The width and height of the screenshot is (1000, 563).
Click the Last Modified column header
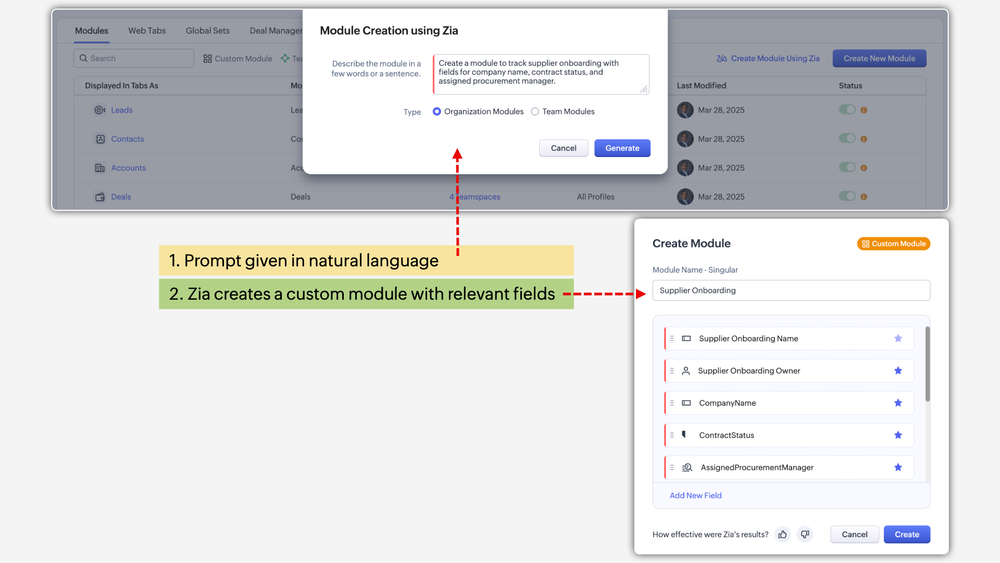click(x=702, y=85)
